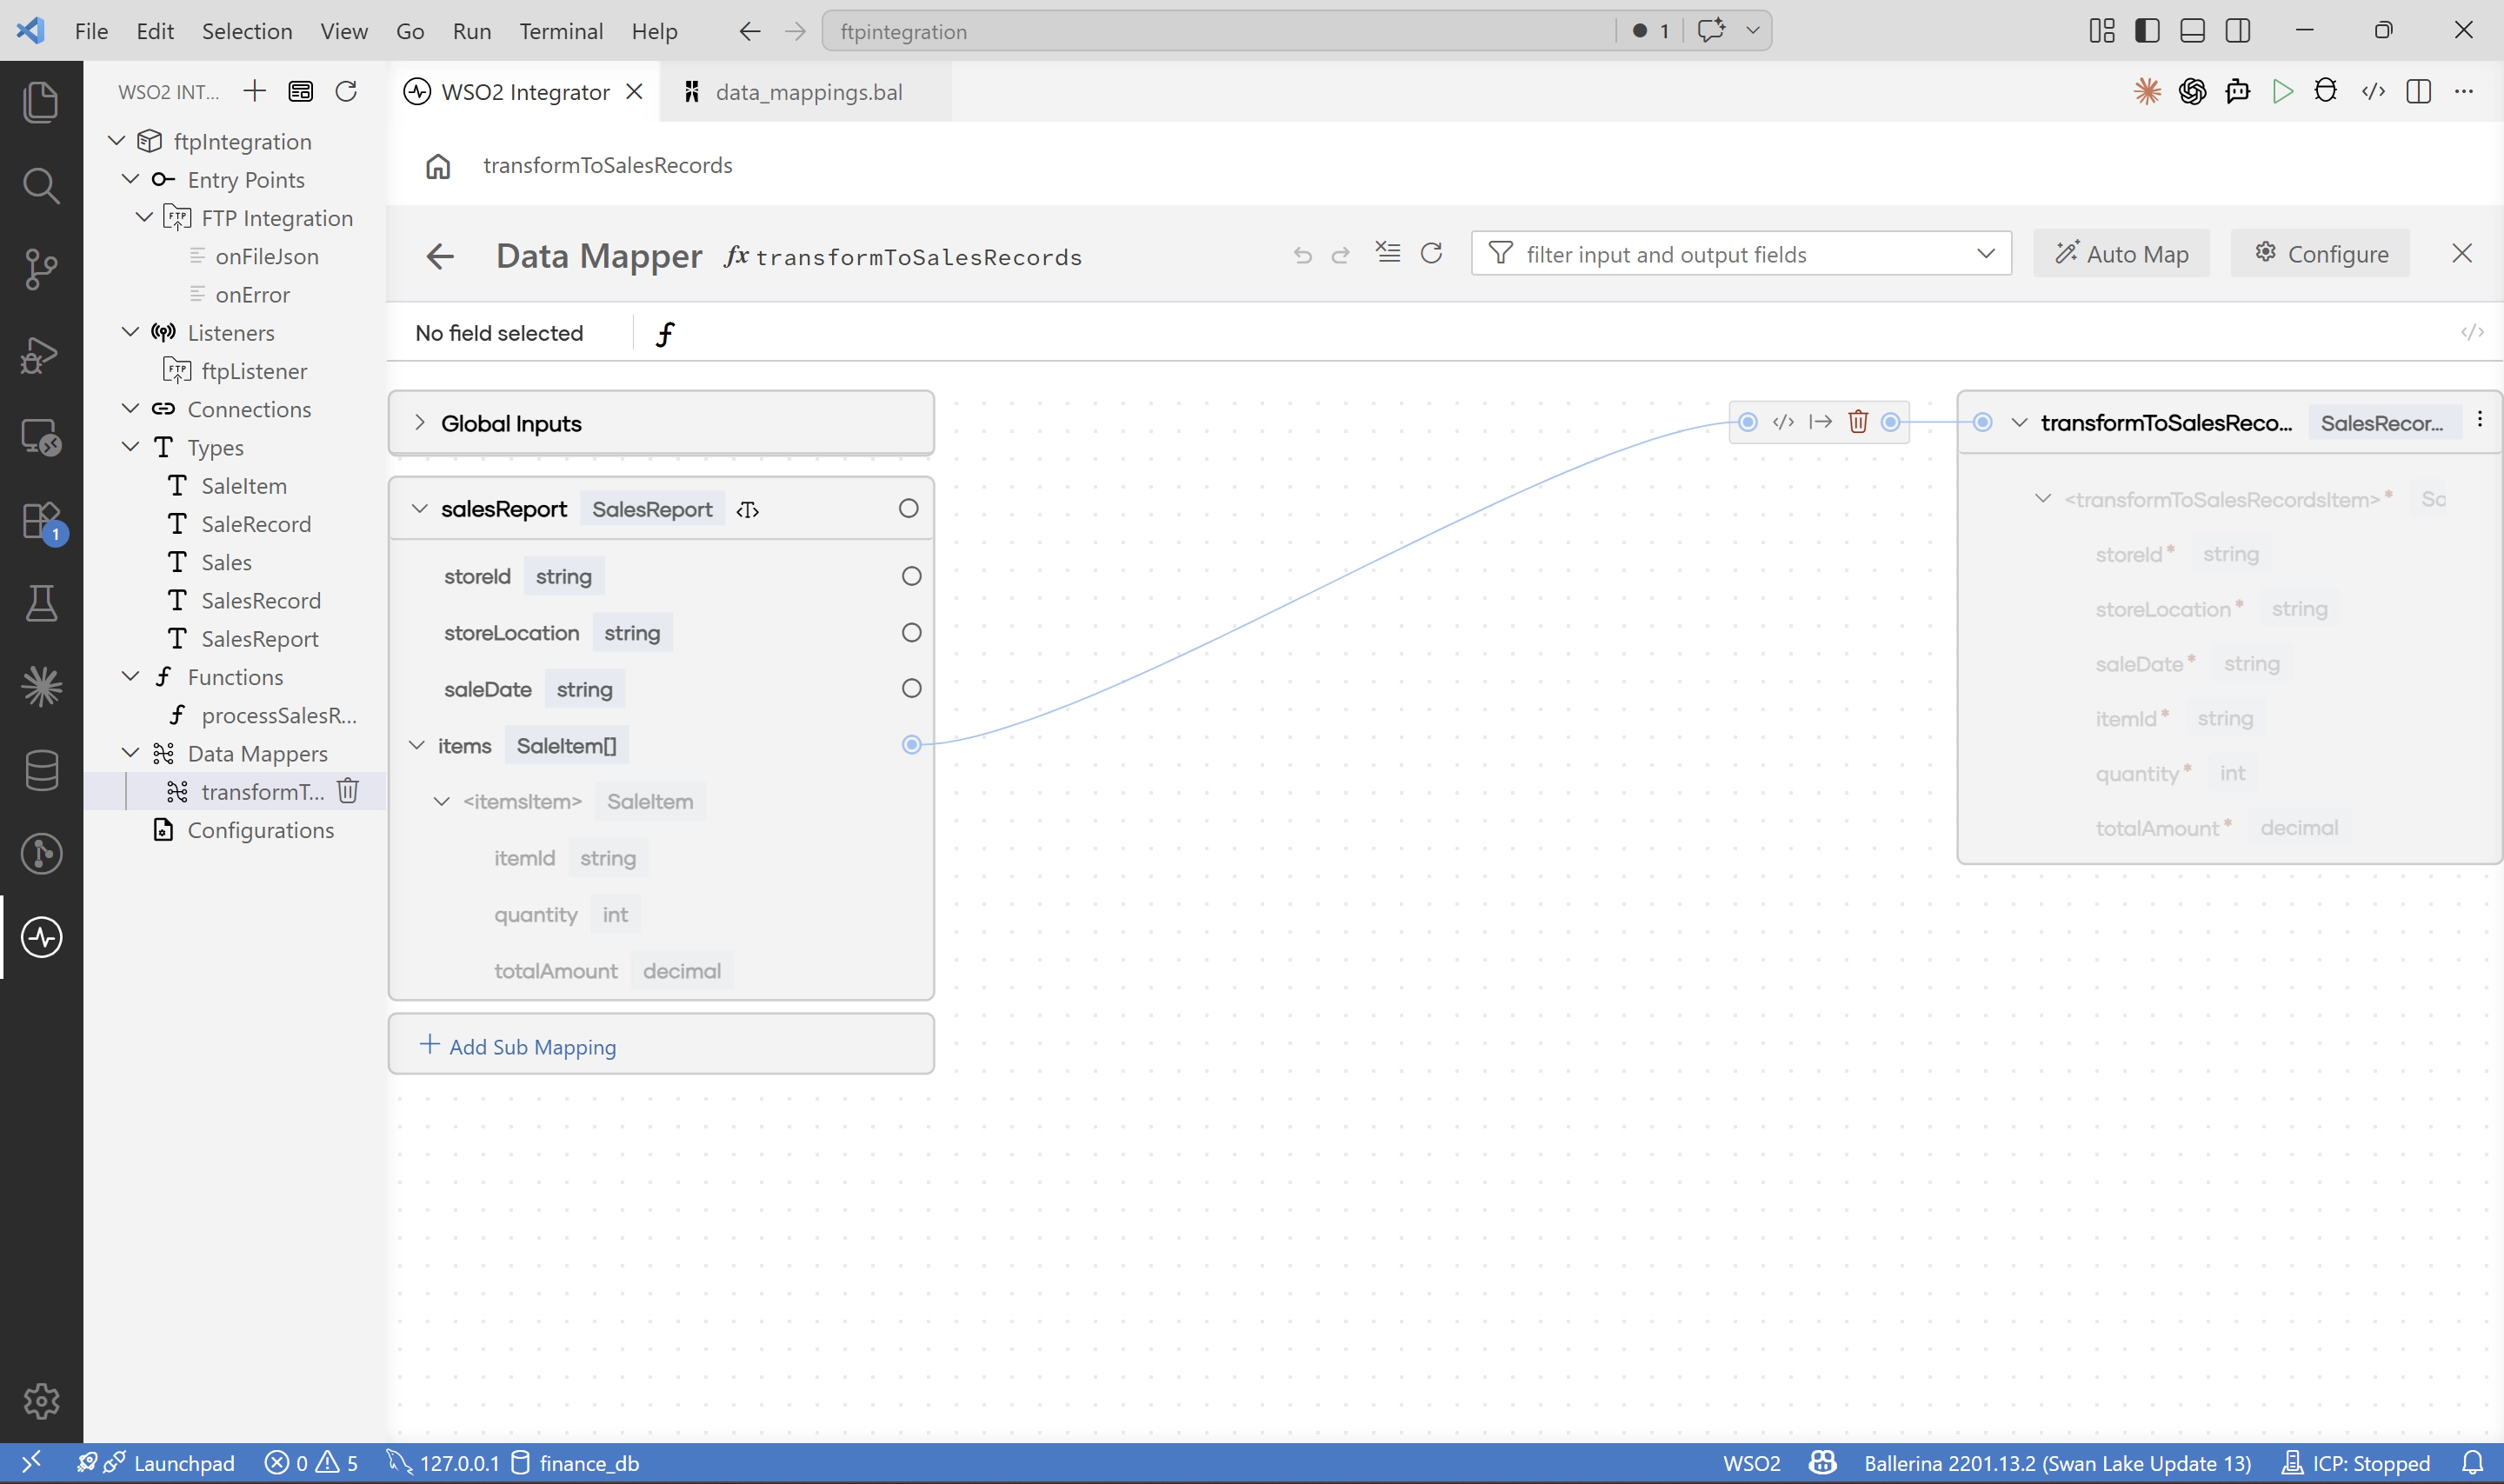Refresh the Data Mapper view
This screenshot has height=1484, width=2504.
1432,253
